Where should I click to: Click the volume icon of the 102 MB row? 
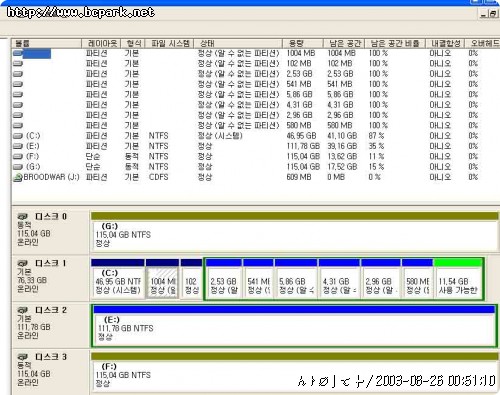(x=18, y=64)
